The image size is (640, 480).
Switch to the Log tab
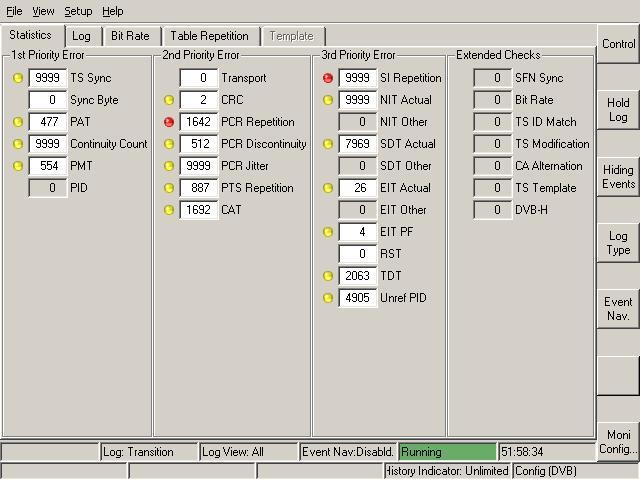pos(81,36)
